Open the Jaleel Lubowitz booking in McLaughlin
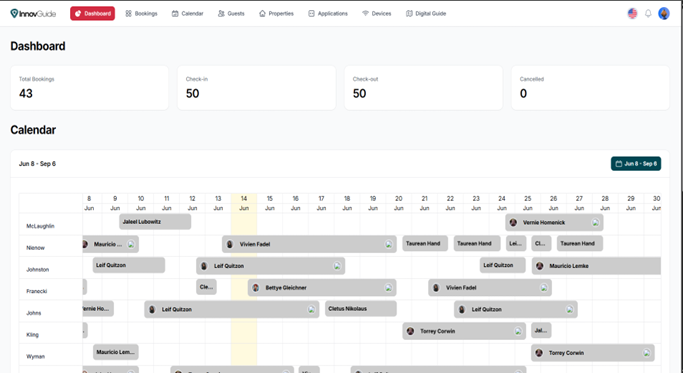The image size is (683, 373). coord(155,222)
